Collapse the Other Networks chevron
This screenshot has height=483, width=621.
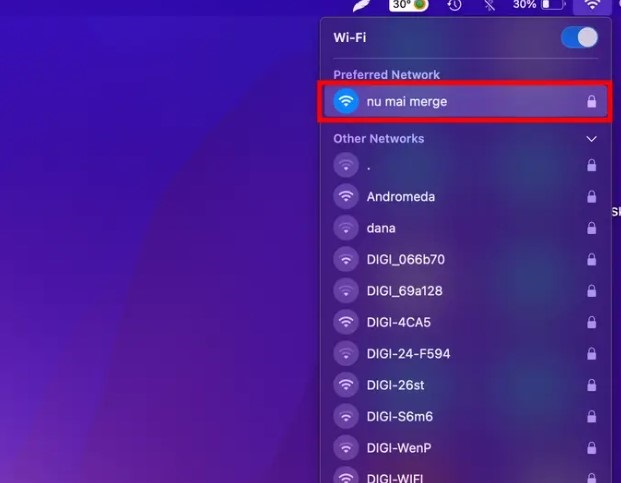point(591,139)
